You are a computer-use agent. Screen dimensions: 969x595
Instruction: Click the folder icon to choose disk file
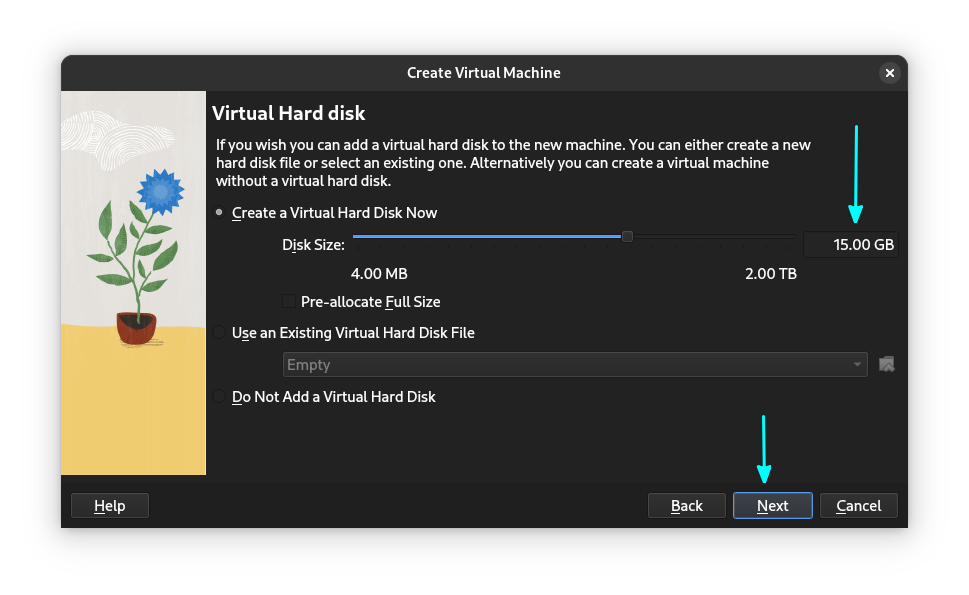[x=886, y=365]
